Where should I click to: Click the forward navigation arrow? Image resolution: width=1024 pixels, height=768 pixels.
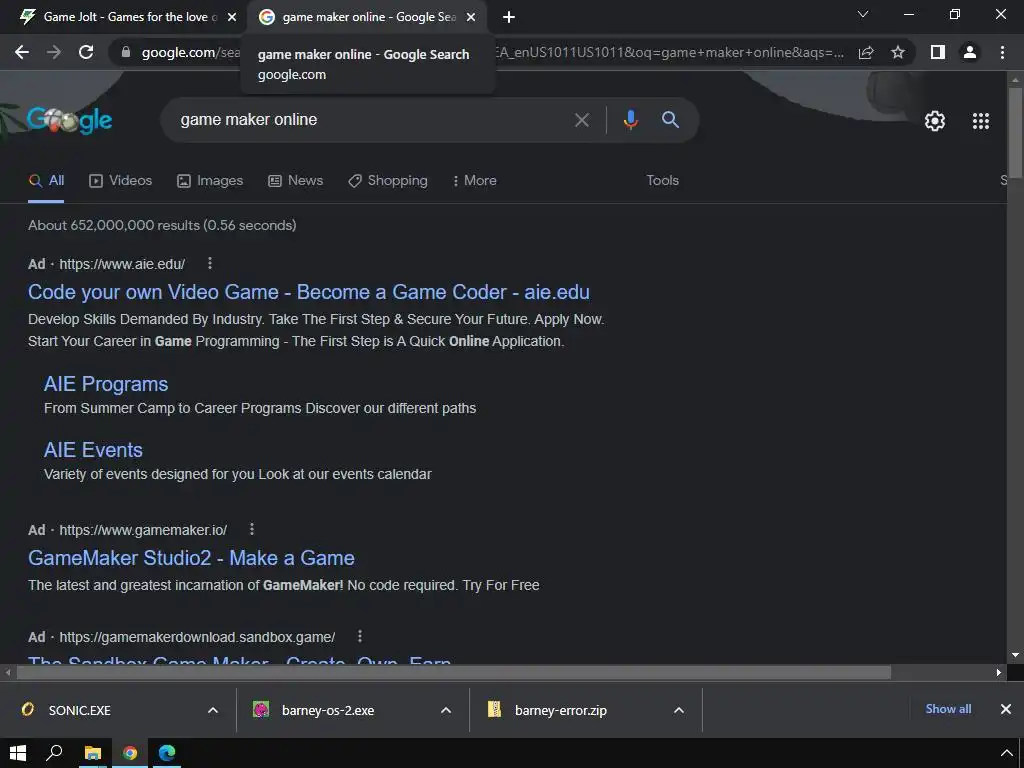point(54,52)
